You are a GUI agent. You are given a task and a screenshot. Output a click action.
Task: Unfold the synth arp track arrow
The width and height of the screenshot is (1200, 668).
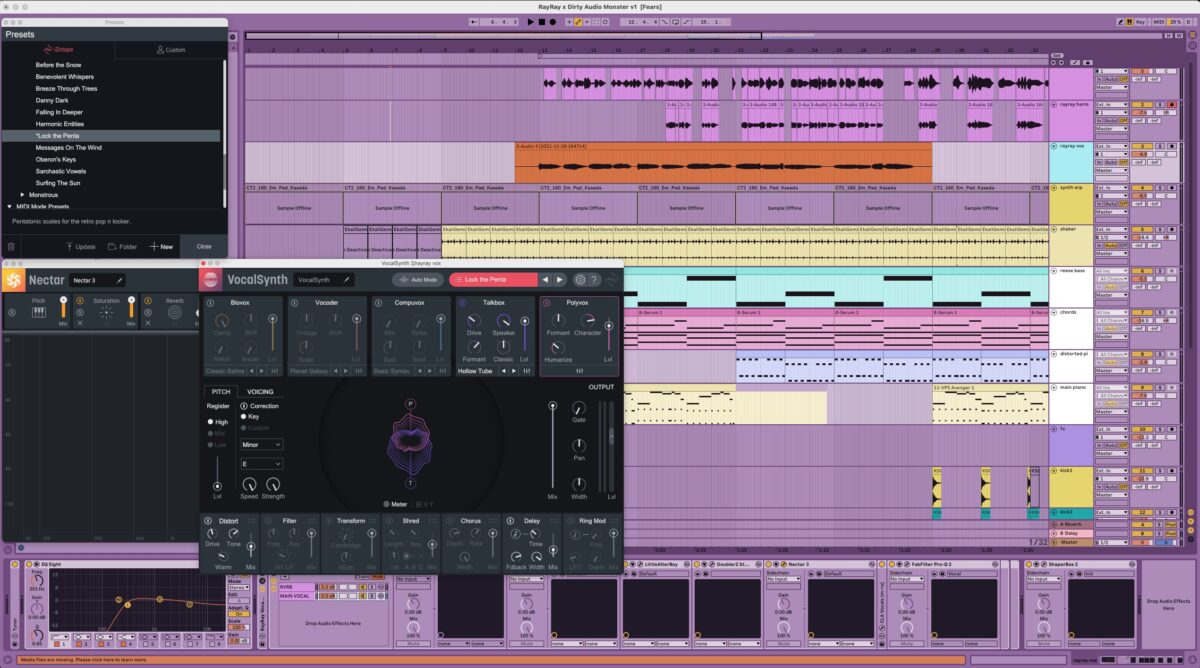[x=1053, y=188]
